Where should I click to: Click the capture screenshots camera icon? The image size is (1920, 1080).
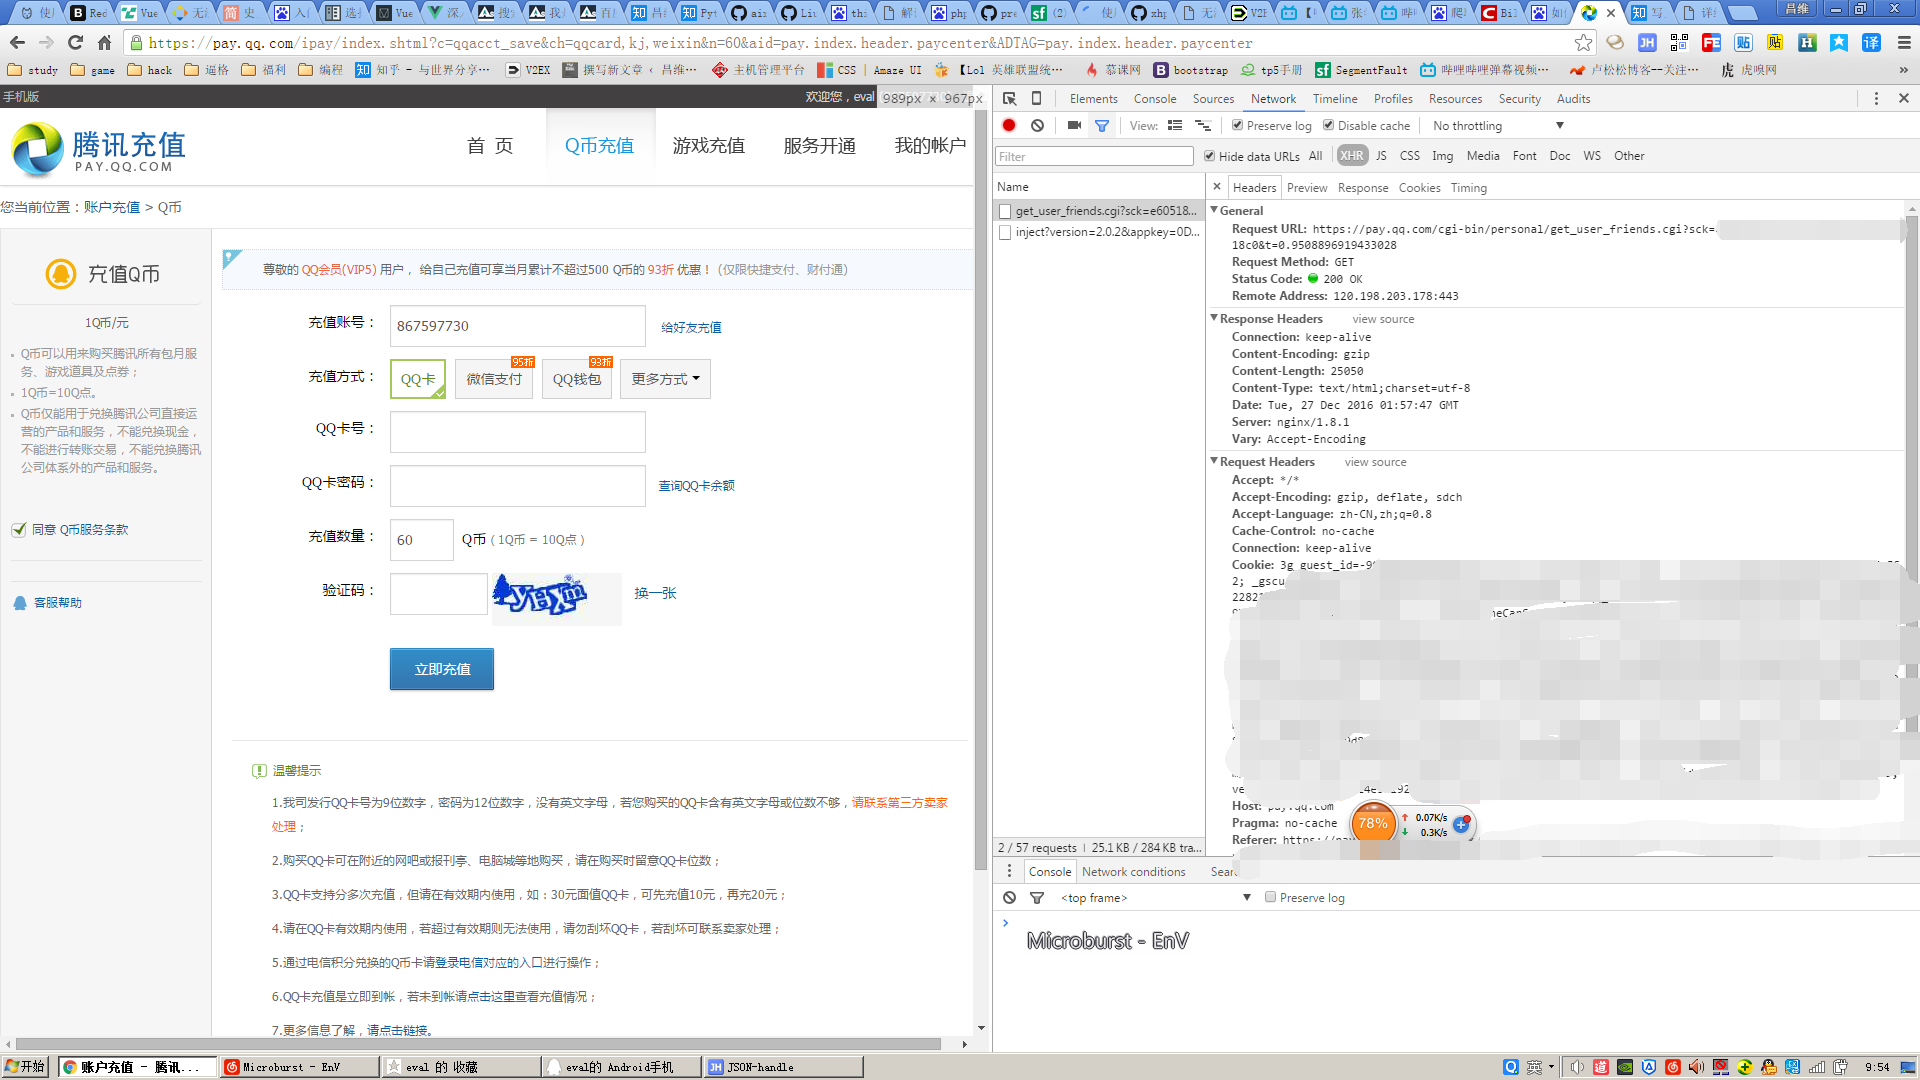pyautogui.click(x=1074, y=126)
